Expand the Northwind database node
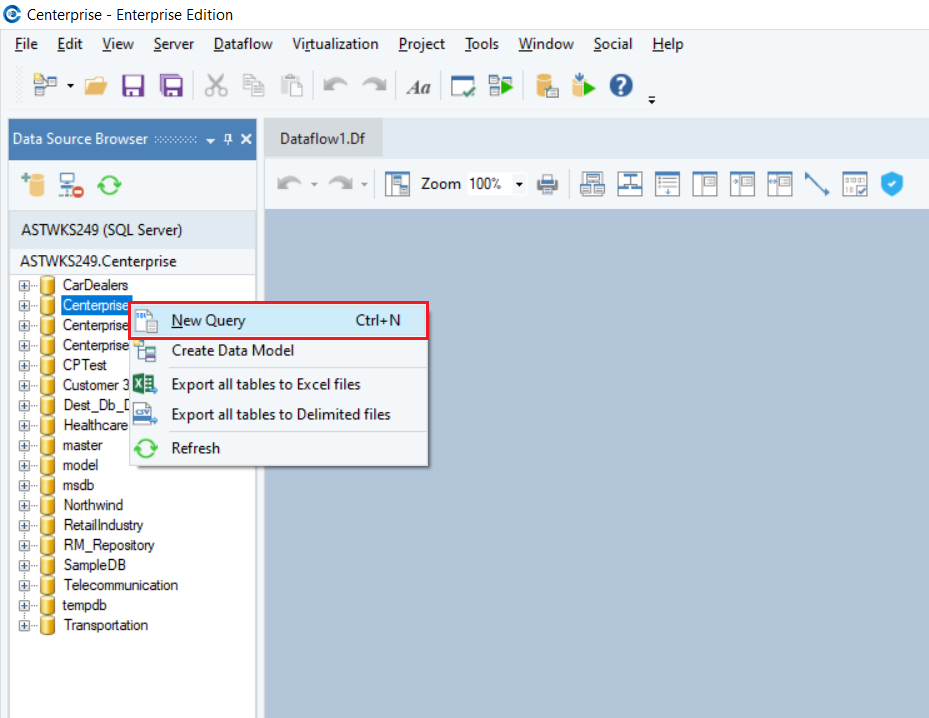929x718 pixels. pos(24,505)
